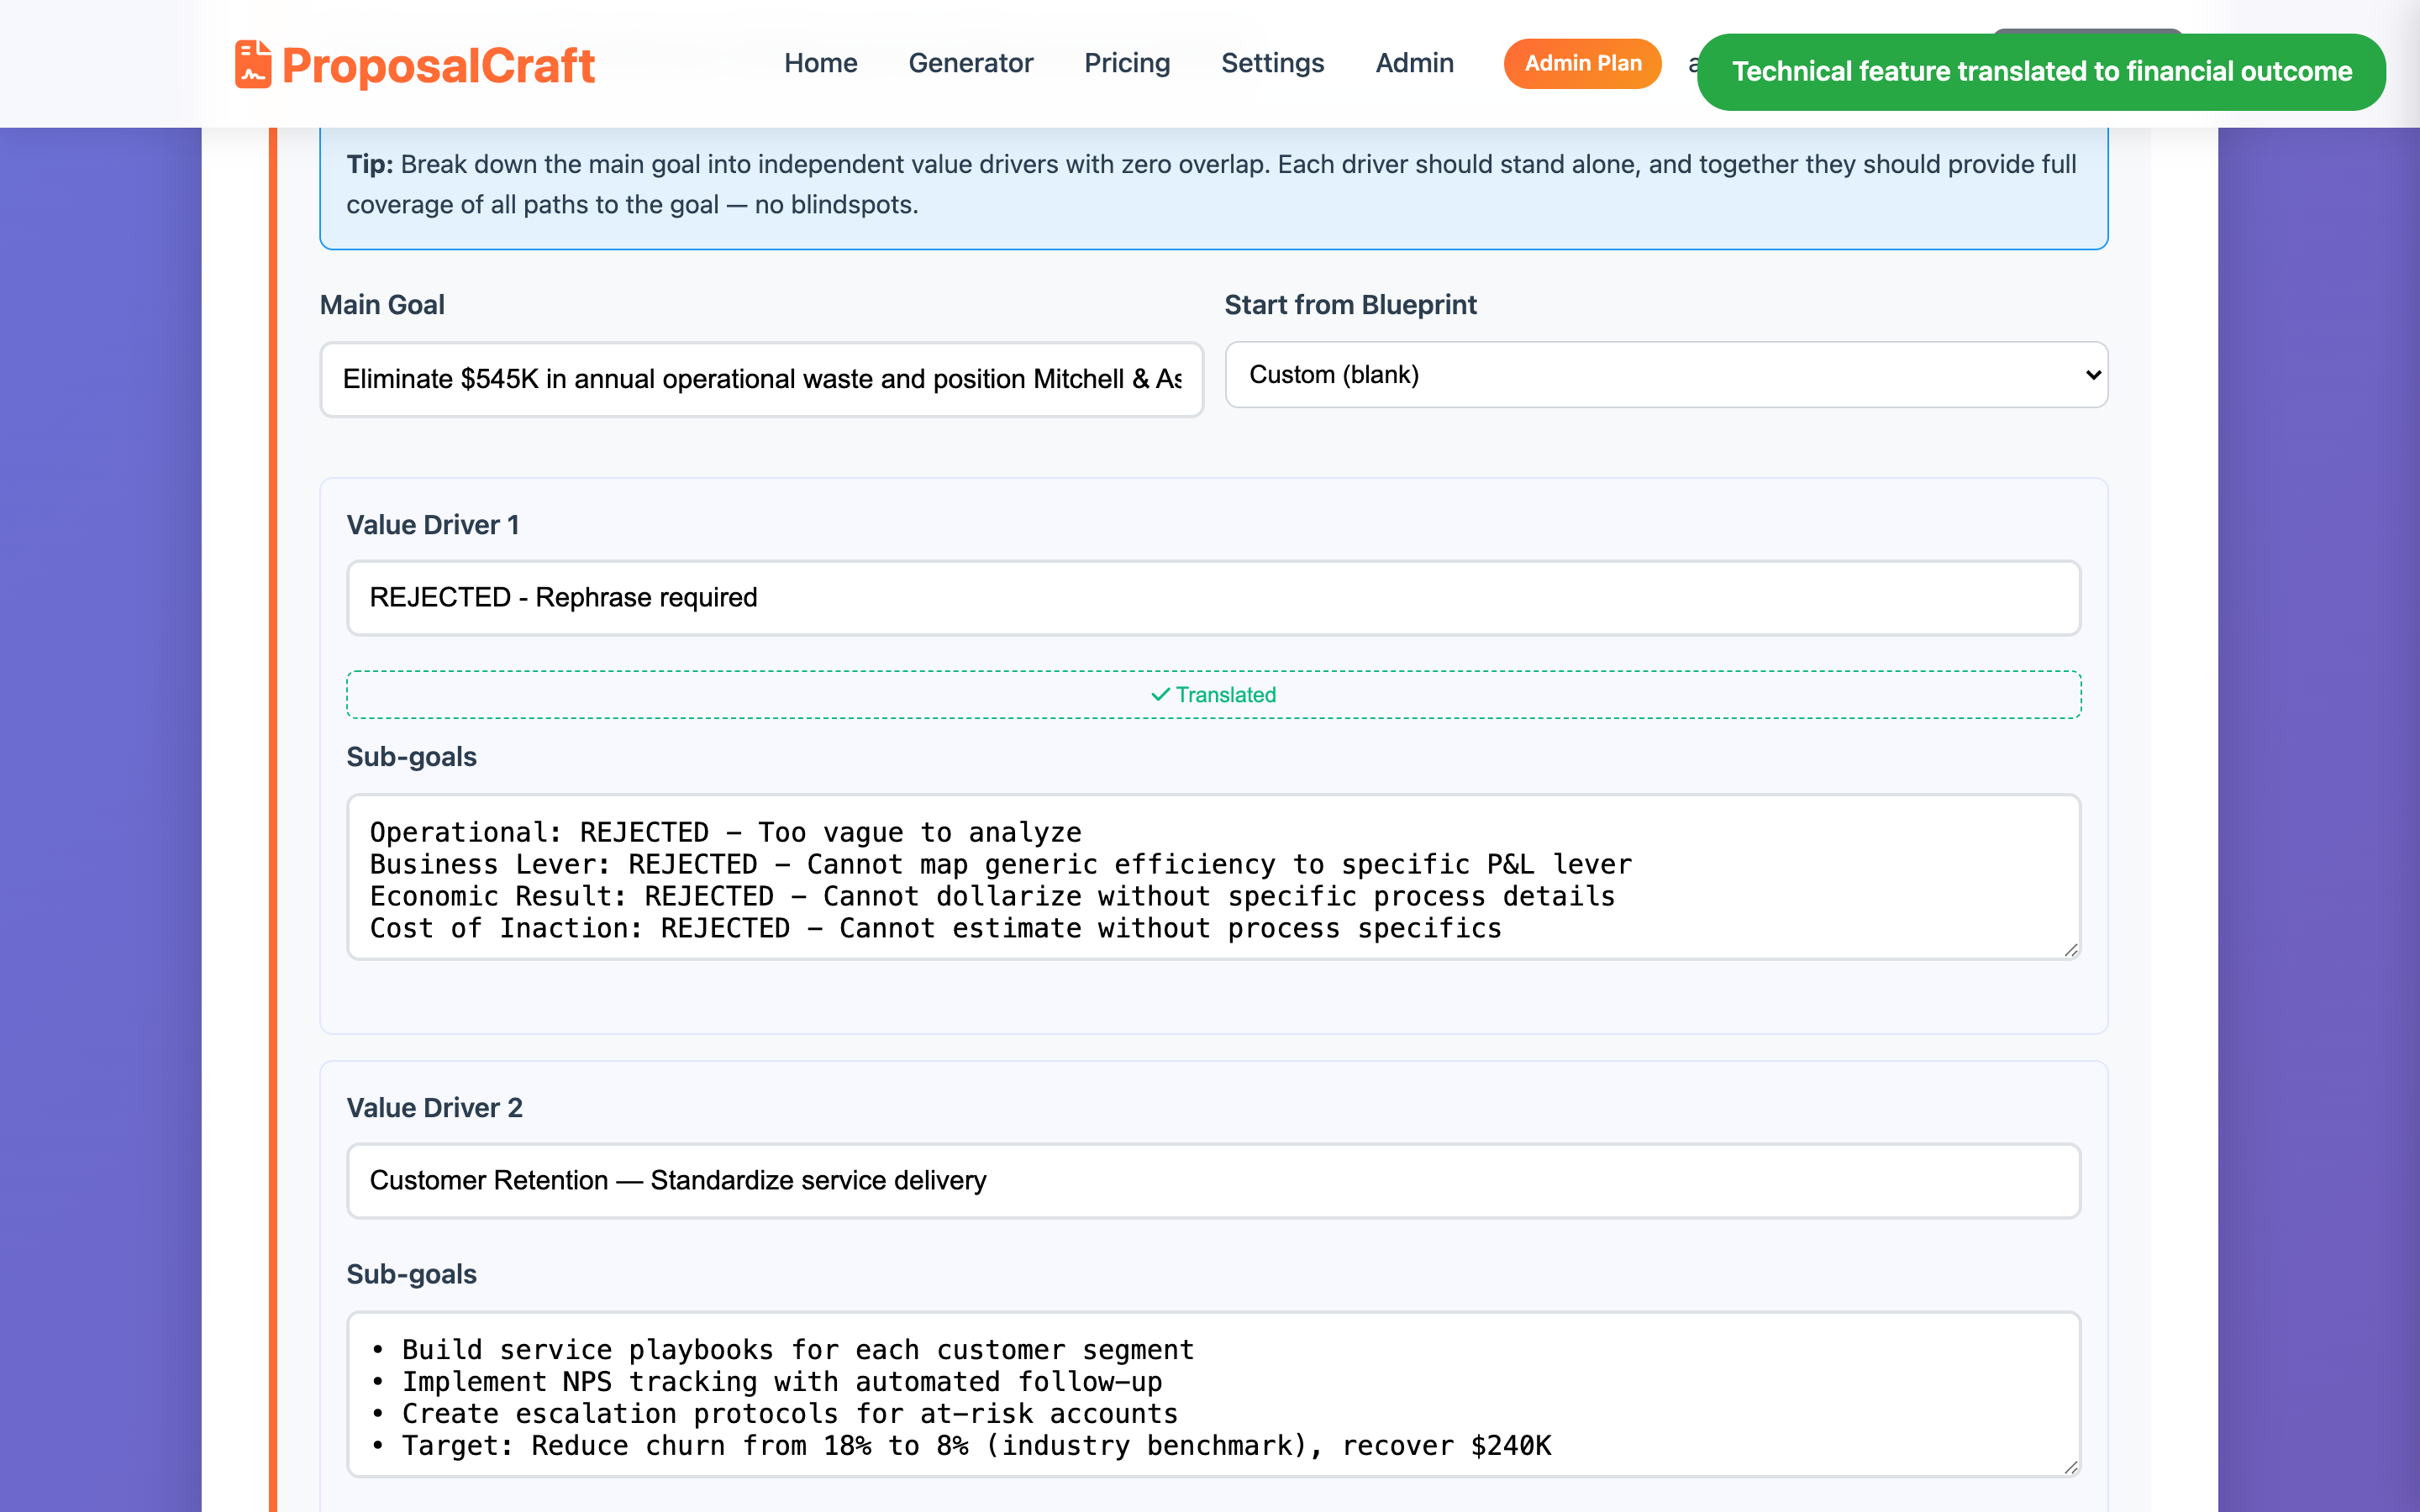Go to the Home nav item
This screenshot has width=2420, height=1512.
pyautogui.click(x=820, y=63)
